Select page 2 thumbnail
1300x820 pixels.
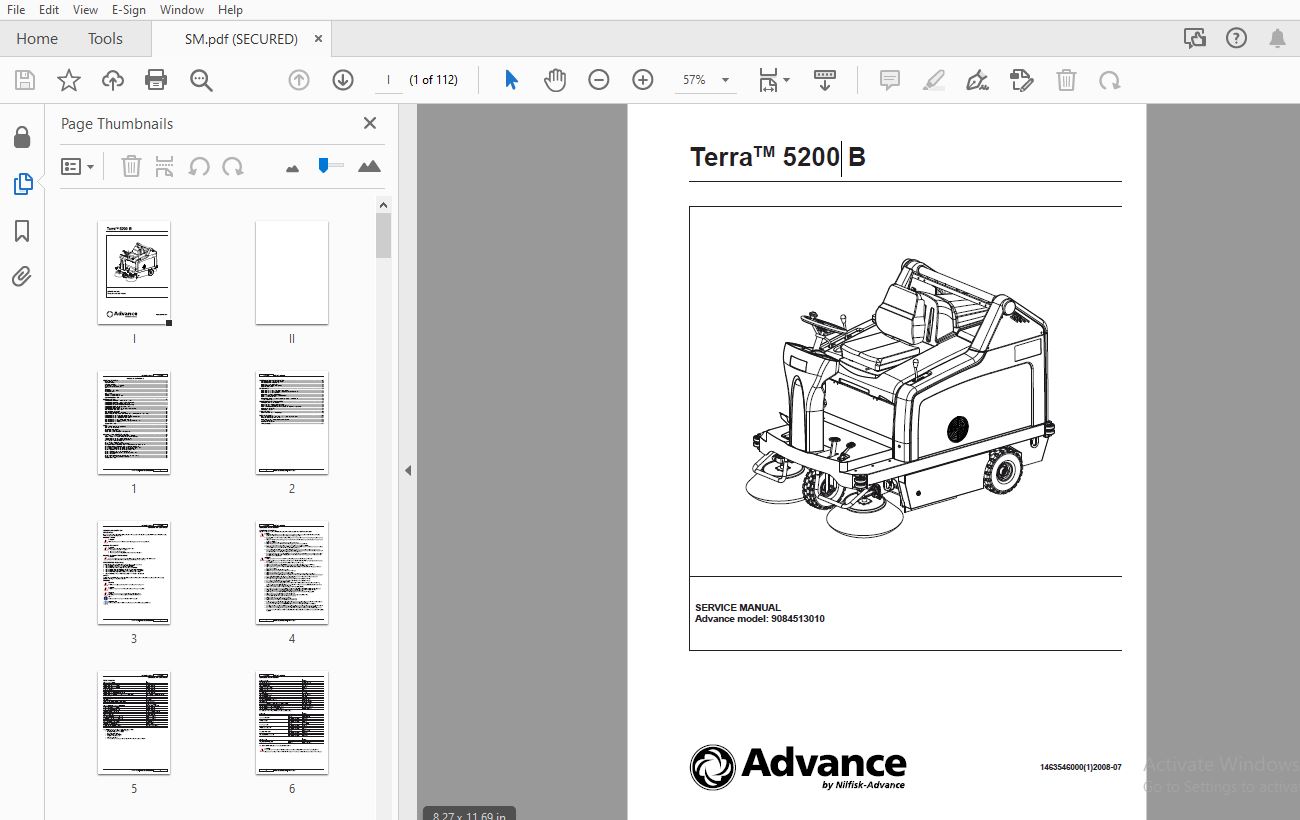(x=292, y=423)
